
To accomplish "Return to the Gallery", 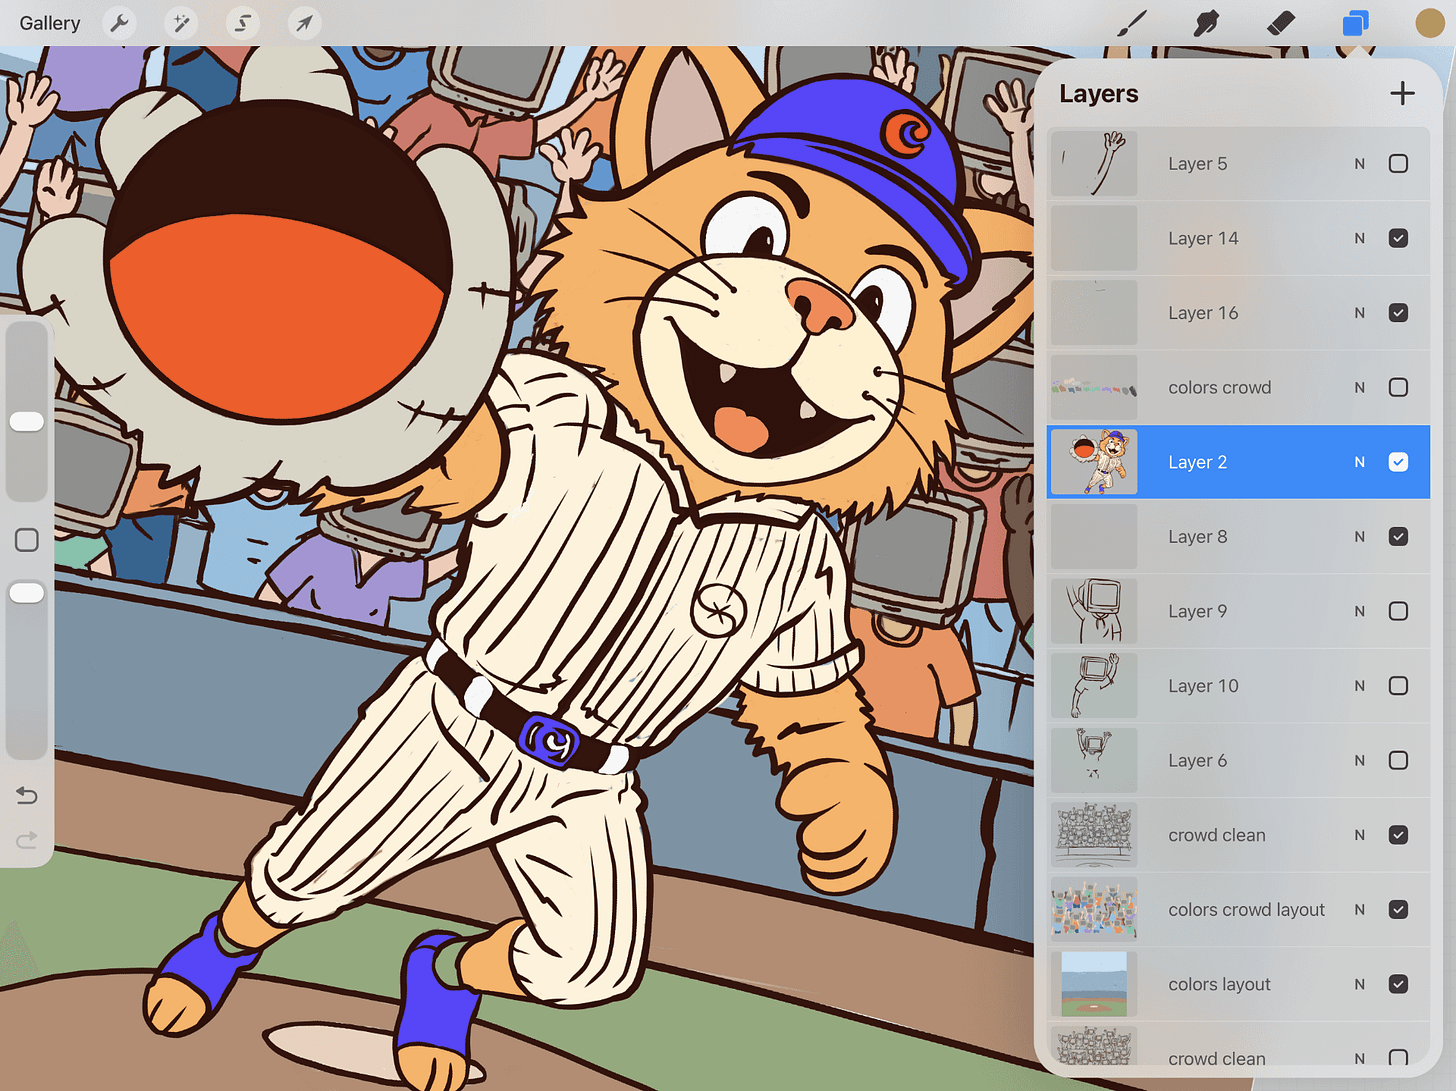I will click(x=50, y=23).
